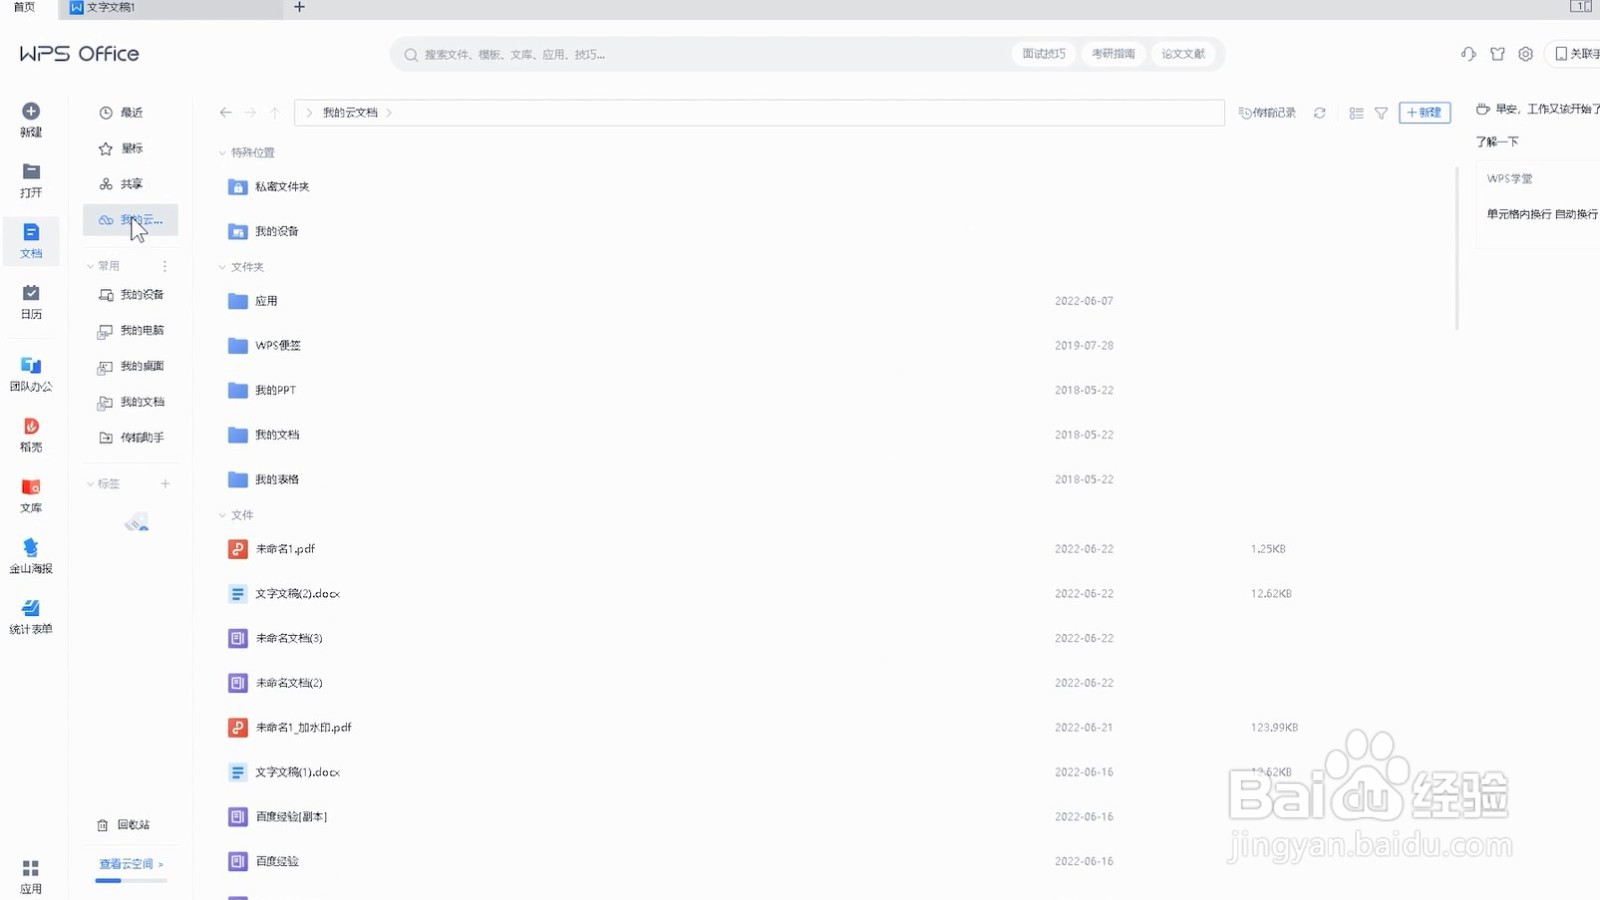Click the 新建 button in toolbar
This screenshot has width=1600, height=900.
coord(1424,113)
